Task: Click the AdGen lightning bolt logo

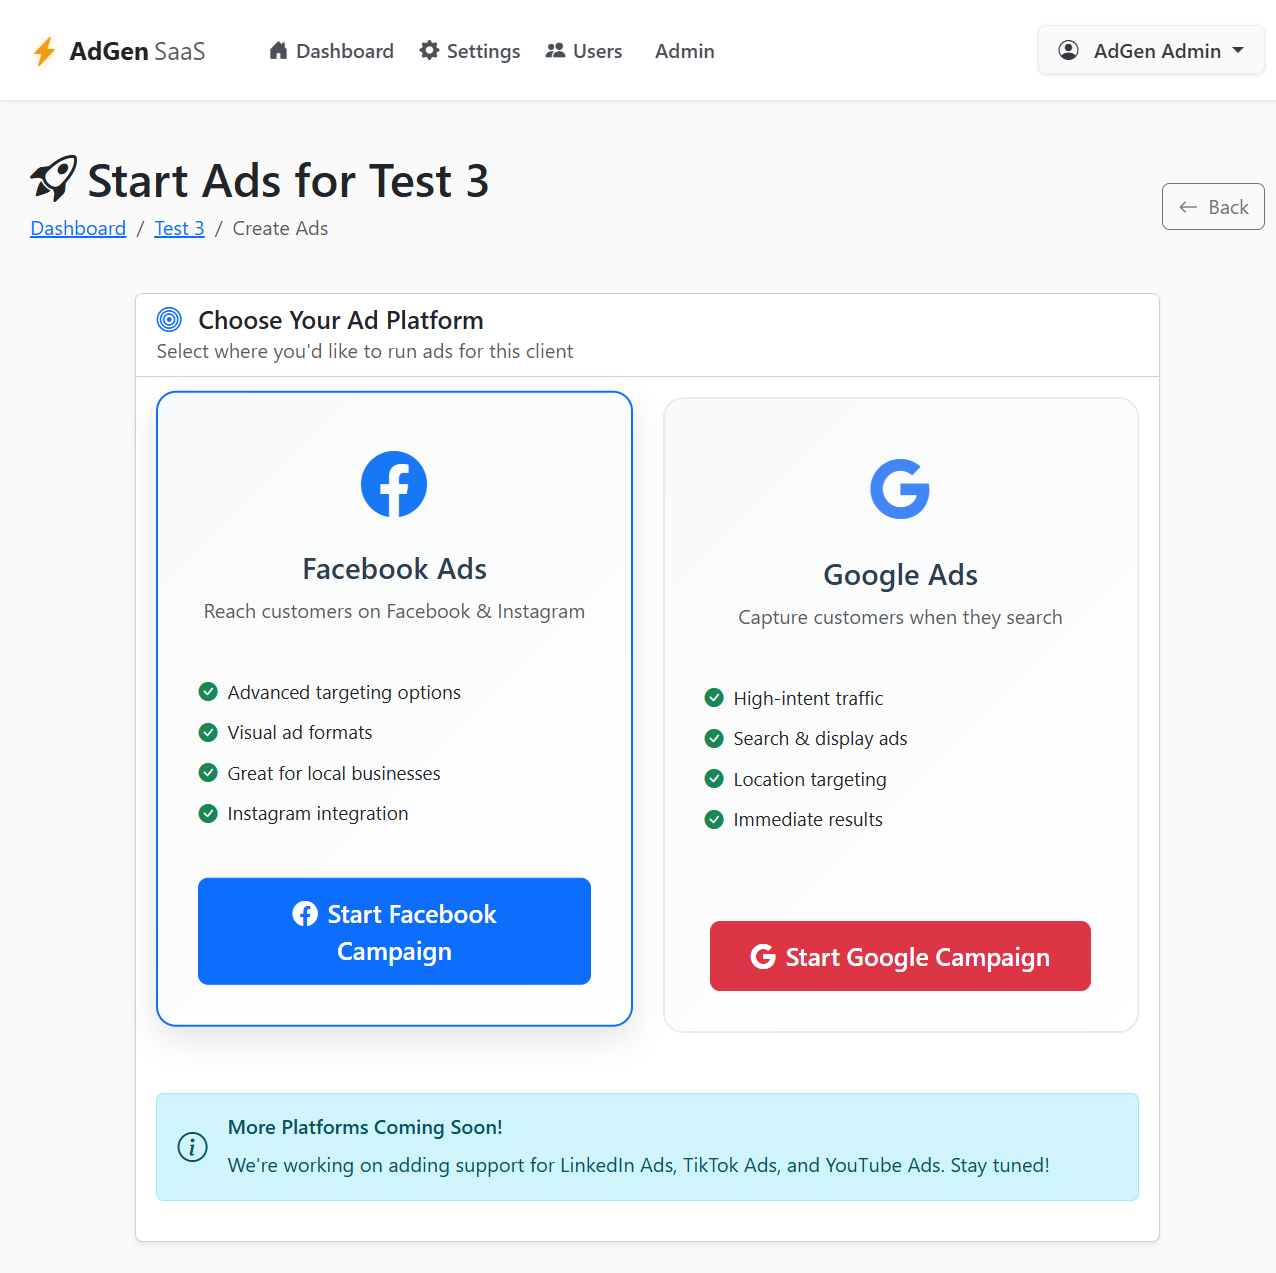Action: coord(44,51)
